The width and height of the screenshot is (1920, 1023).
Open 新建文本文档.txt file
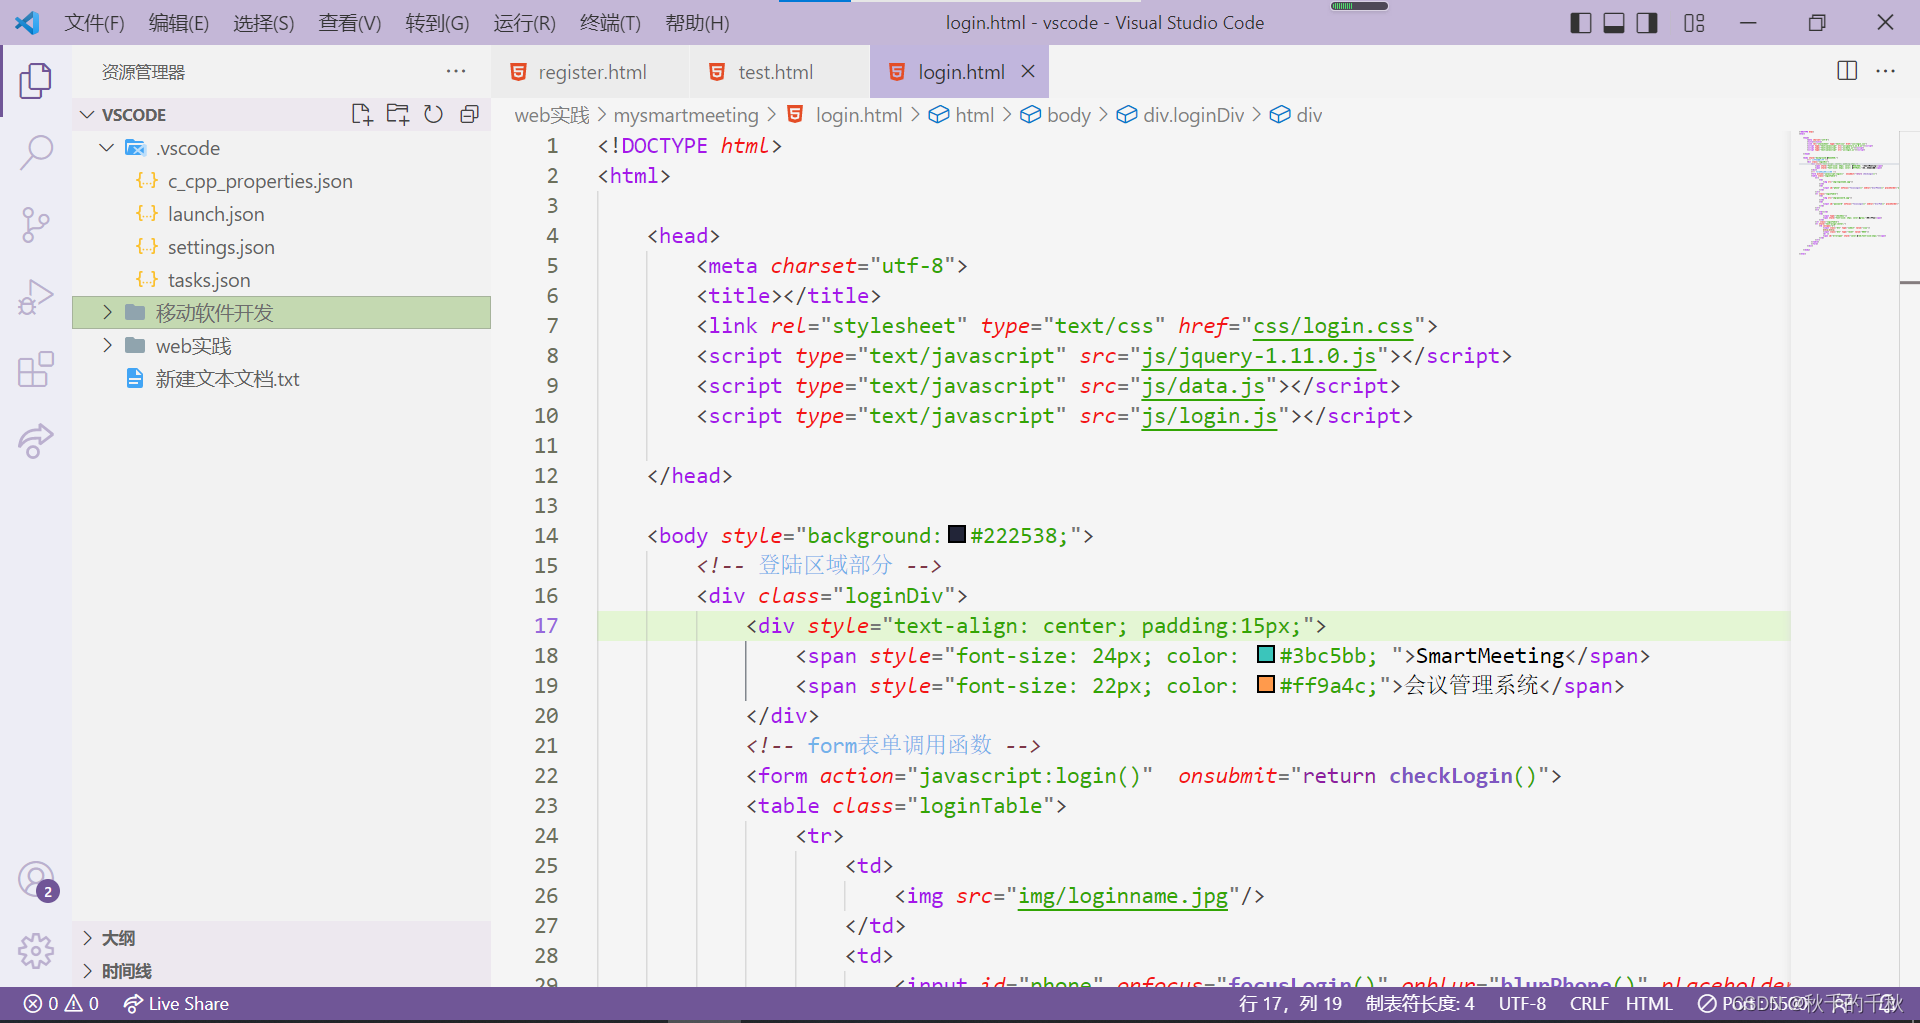point(281,379)
